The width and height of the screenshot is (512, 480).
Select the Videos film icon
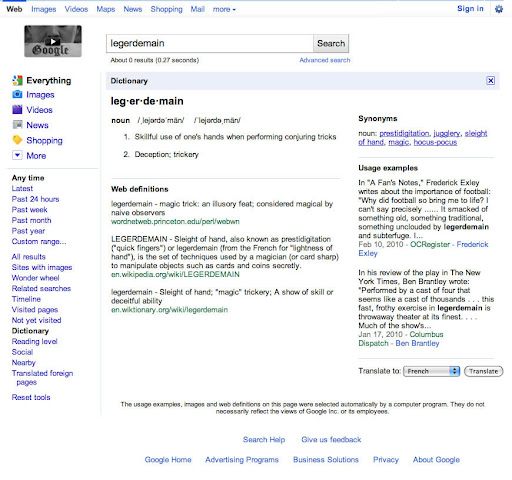click(17, 110)
